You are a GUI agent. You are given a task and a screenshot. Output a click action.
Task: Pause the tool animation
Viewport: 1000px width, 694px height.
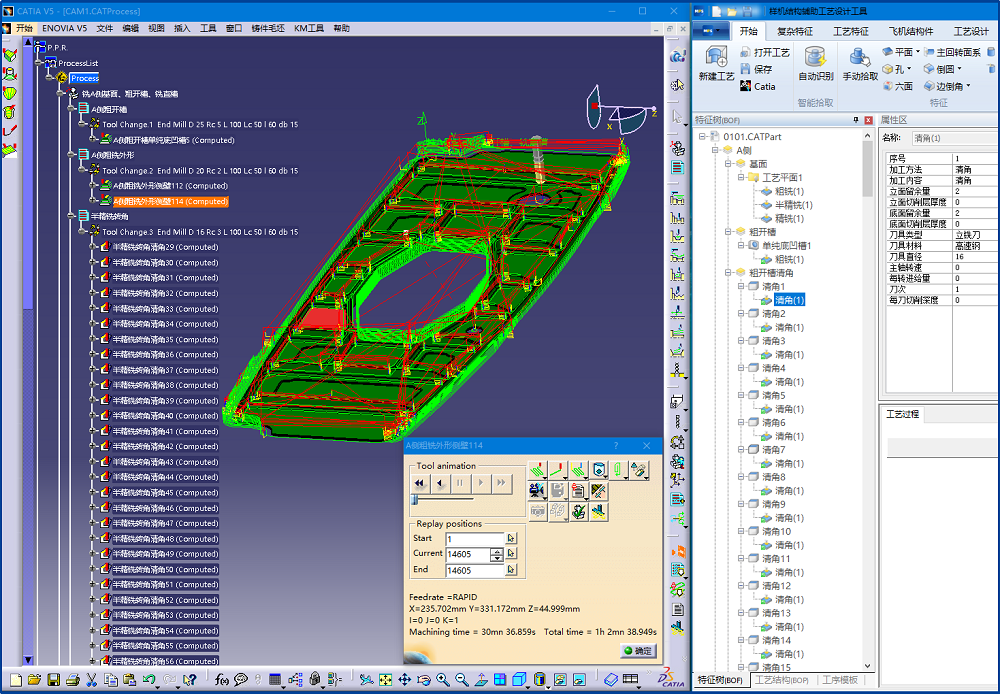460,483
